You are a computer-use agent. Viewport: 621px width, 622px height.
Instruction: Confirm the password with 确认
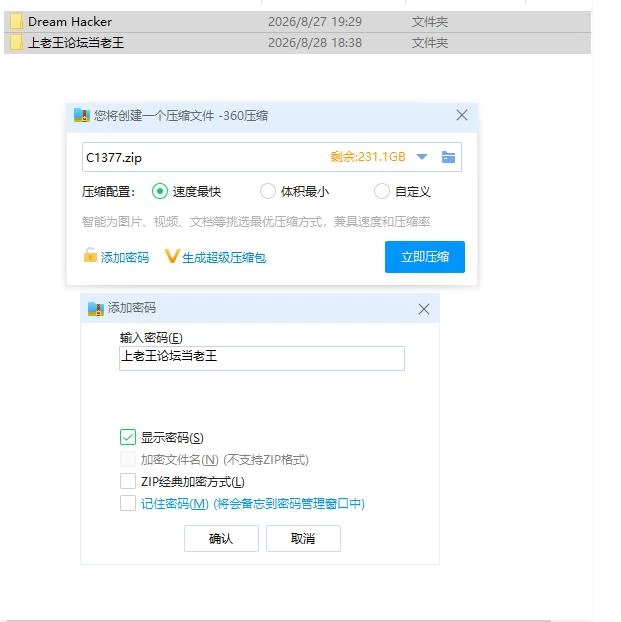[221, 538]
